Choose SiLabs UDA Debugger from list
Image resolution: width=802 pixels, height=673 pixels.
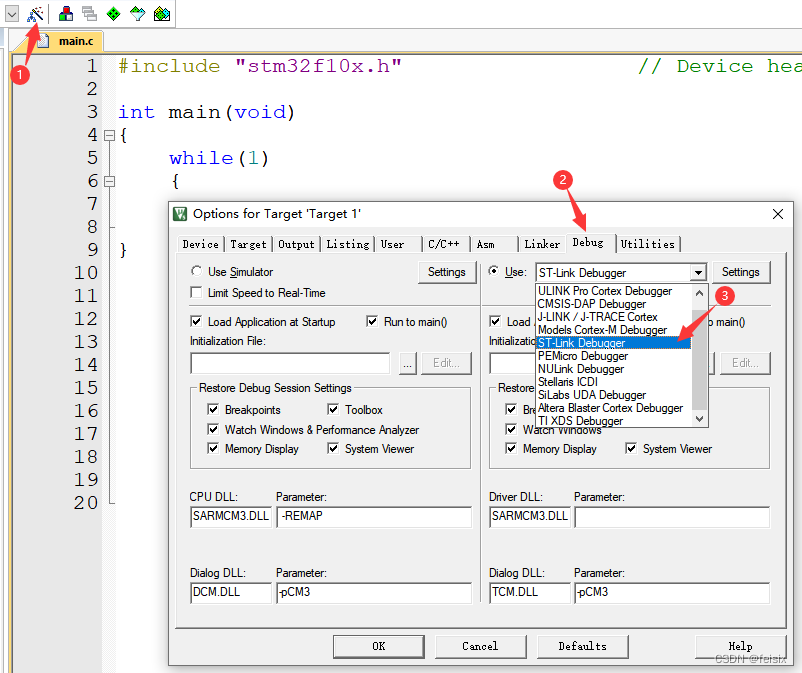pos(613,395)
